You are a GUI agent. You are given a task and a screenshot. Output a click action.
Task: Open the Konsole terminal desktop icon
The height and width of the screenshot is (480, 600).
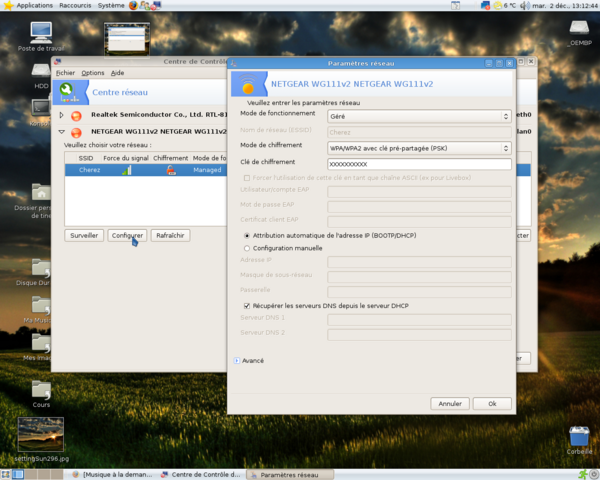(41, 108)
